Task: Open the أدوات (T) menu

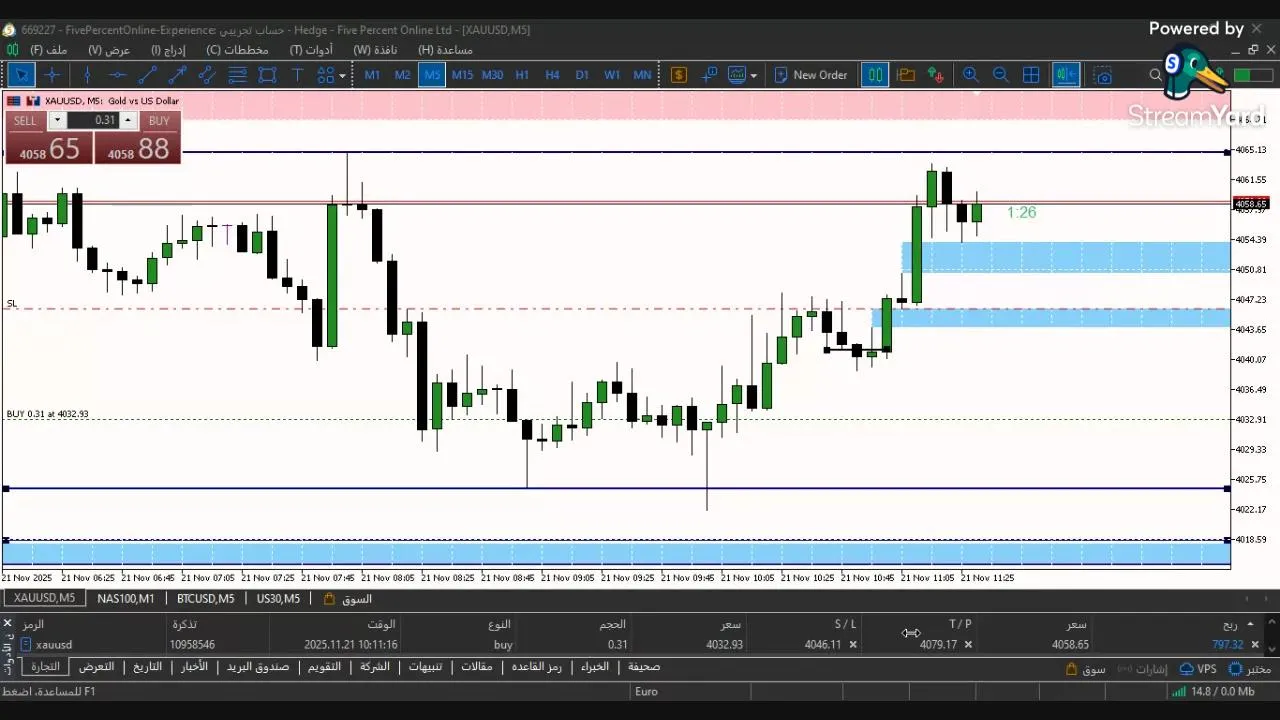Action: pyautogui.click(x=311, y=50)
